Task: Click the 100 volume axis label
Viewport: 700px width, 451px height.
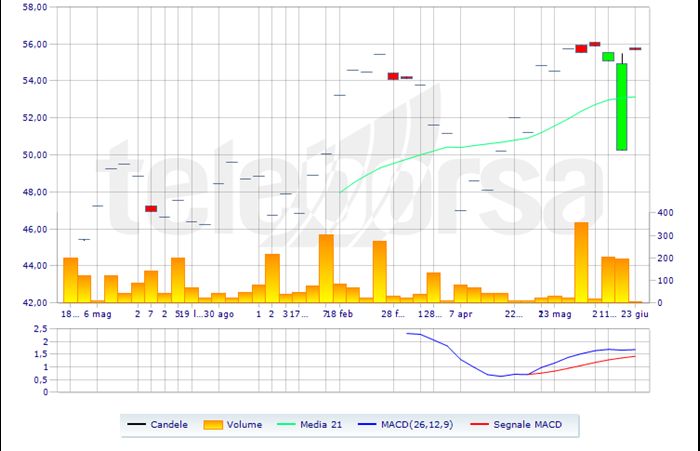Action: click(665, 280)
